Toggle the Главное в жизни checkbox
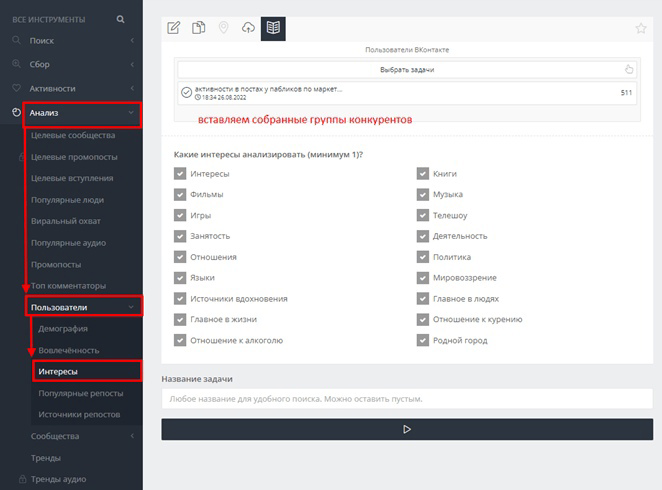The height and width of the screenshot is (490, 662). [x=180, y=319]
